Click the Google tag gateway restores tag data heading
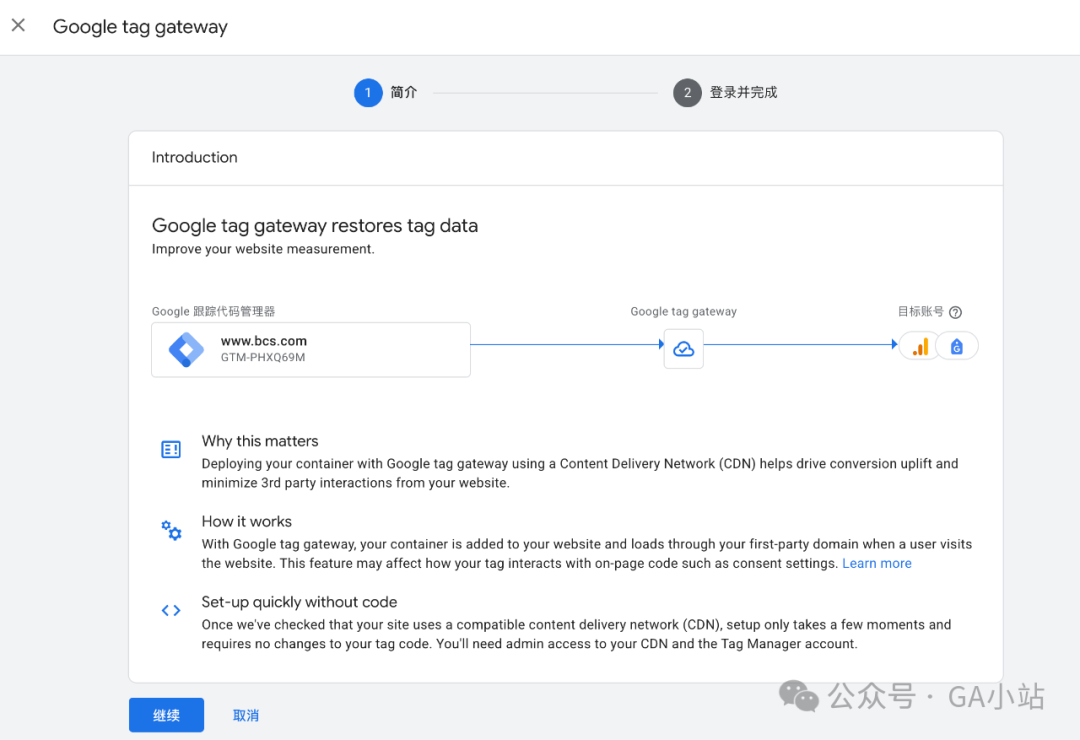This screenshot has height=740, width=1080. (315, 225)
